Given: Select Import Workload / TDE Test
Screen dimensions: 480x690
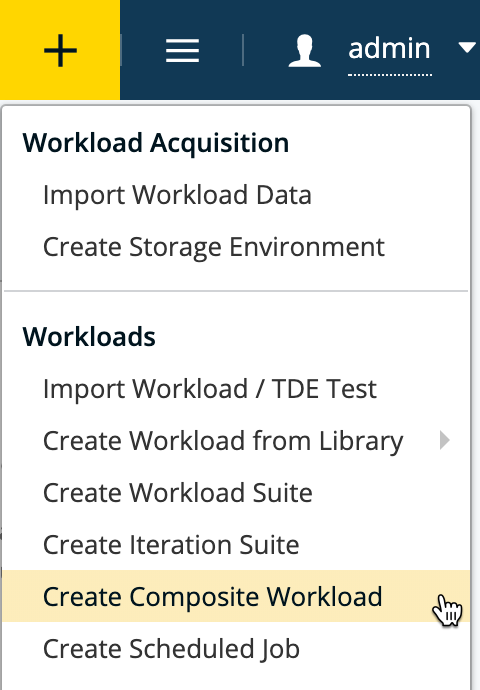Looking at the screenshot, I should (x=210, y=389).
